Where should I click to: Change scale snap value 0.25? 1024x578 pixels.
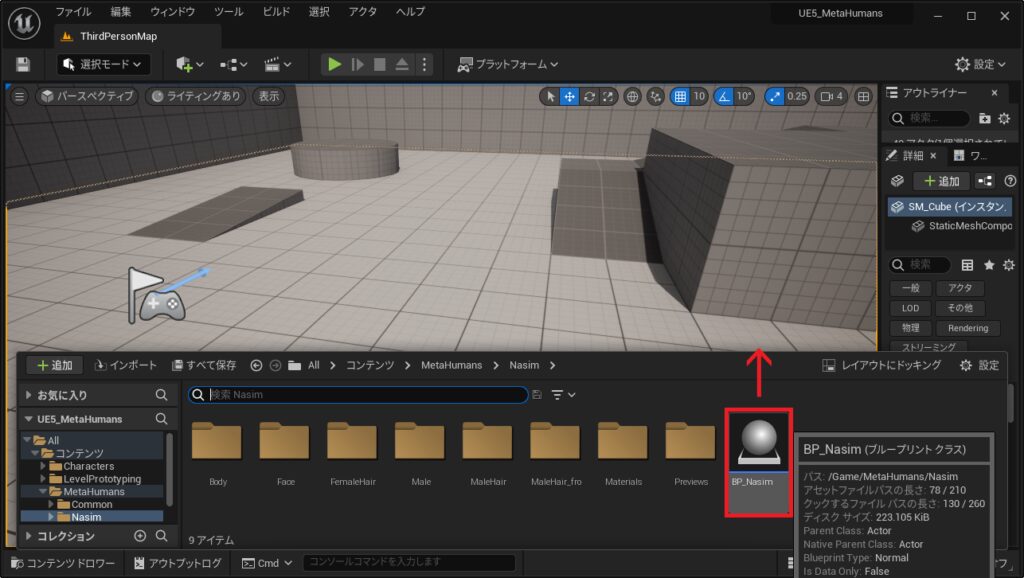tap(797, 96)
